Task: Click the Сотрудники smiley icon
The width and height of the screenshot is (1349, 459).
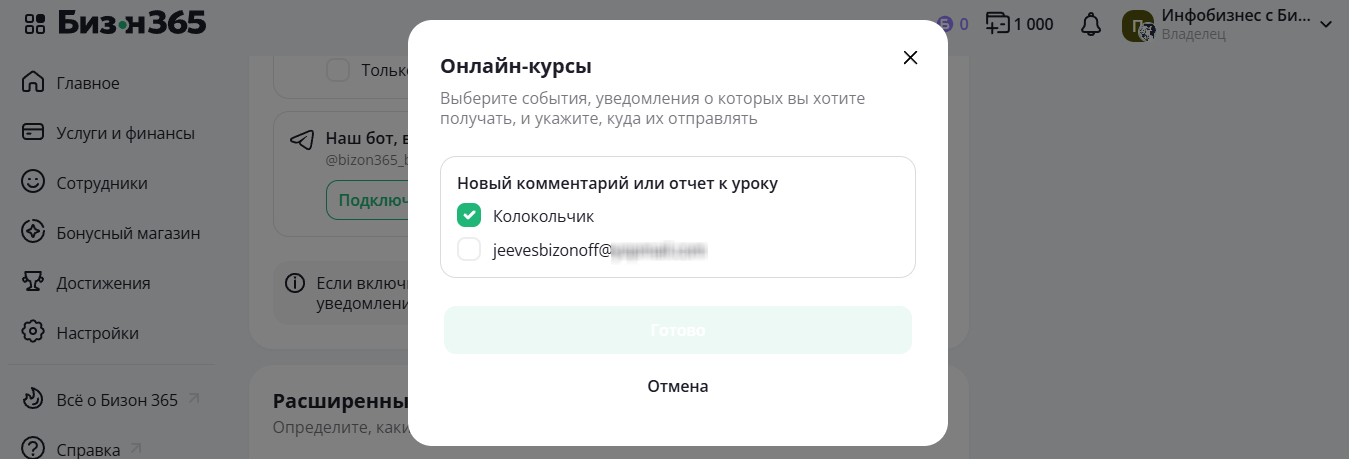Action: coord(33,182)
